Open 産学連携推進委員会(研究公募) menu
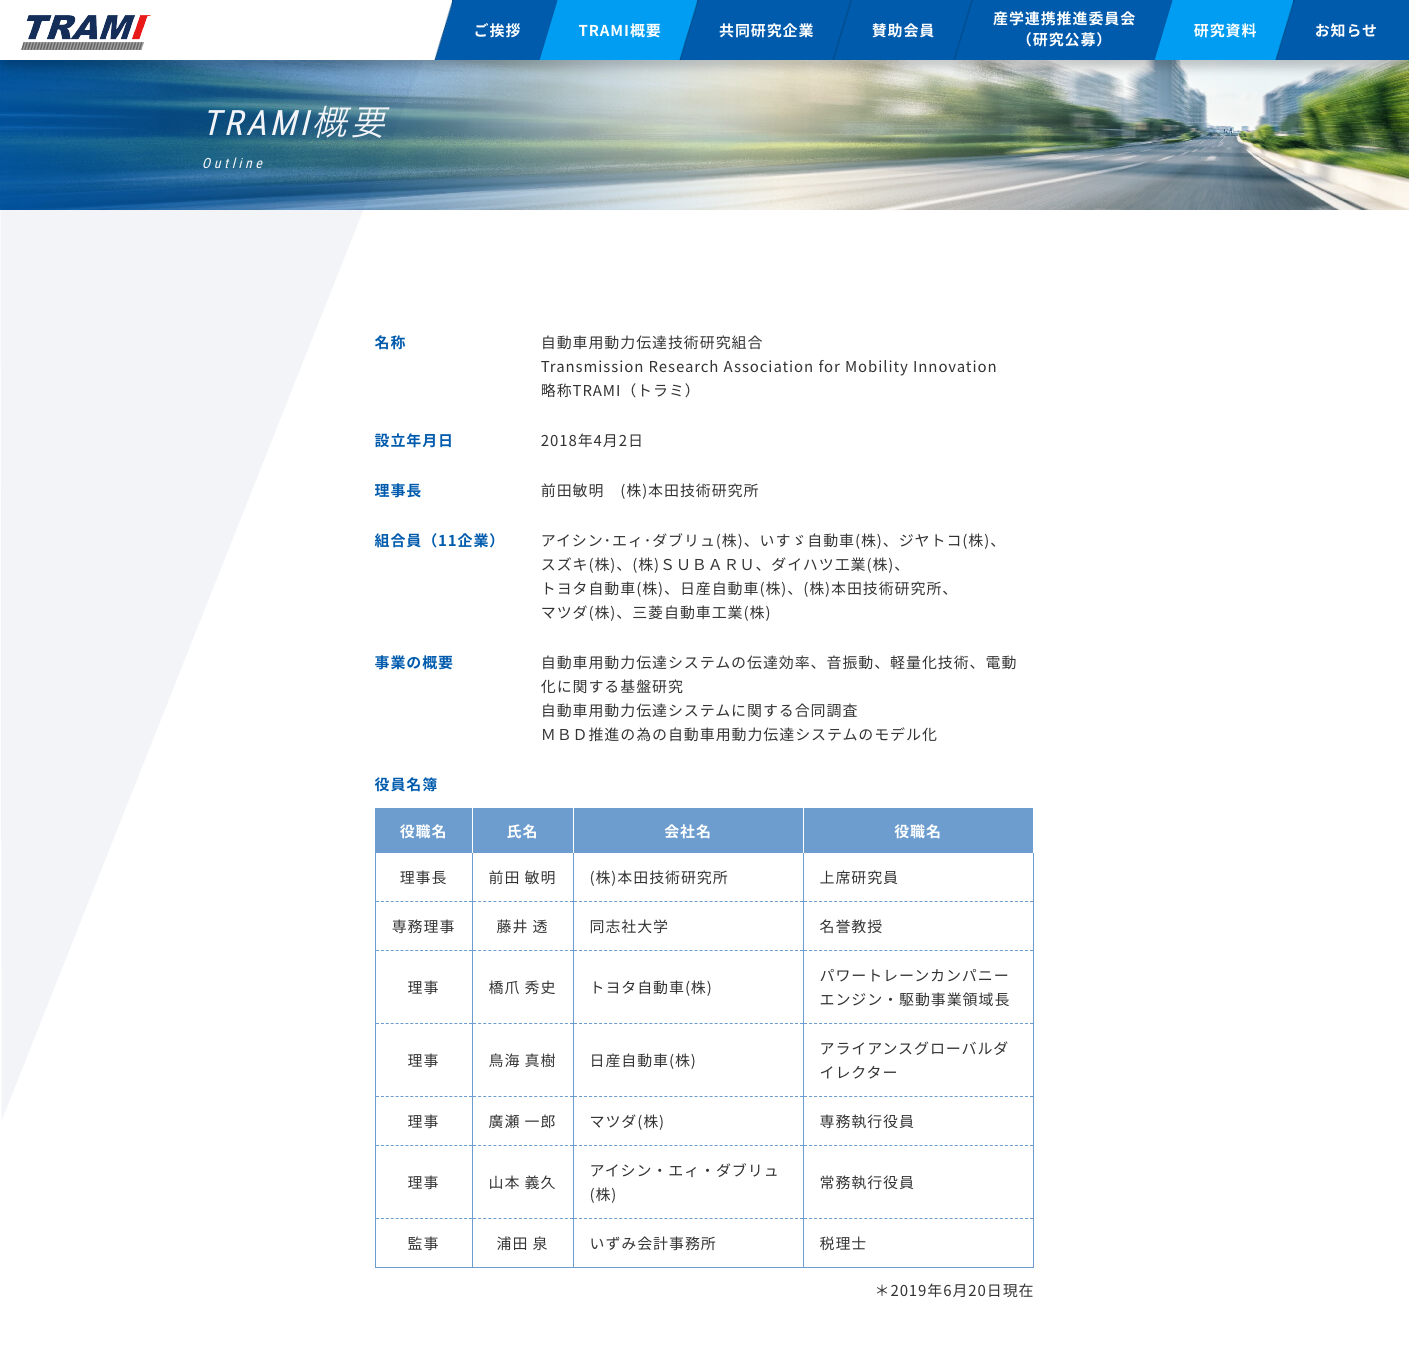The image size is (1409, 1351). [x=1064, y=30]
